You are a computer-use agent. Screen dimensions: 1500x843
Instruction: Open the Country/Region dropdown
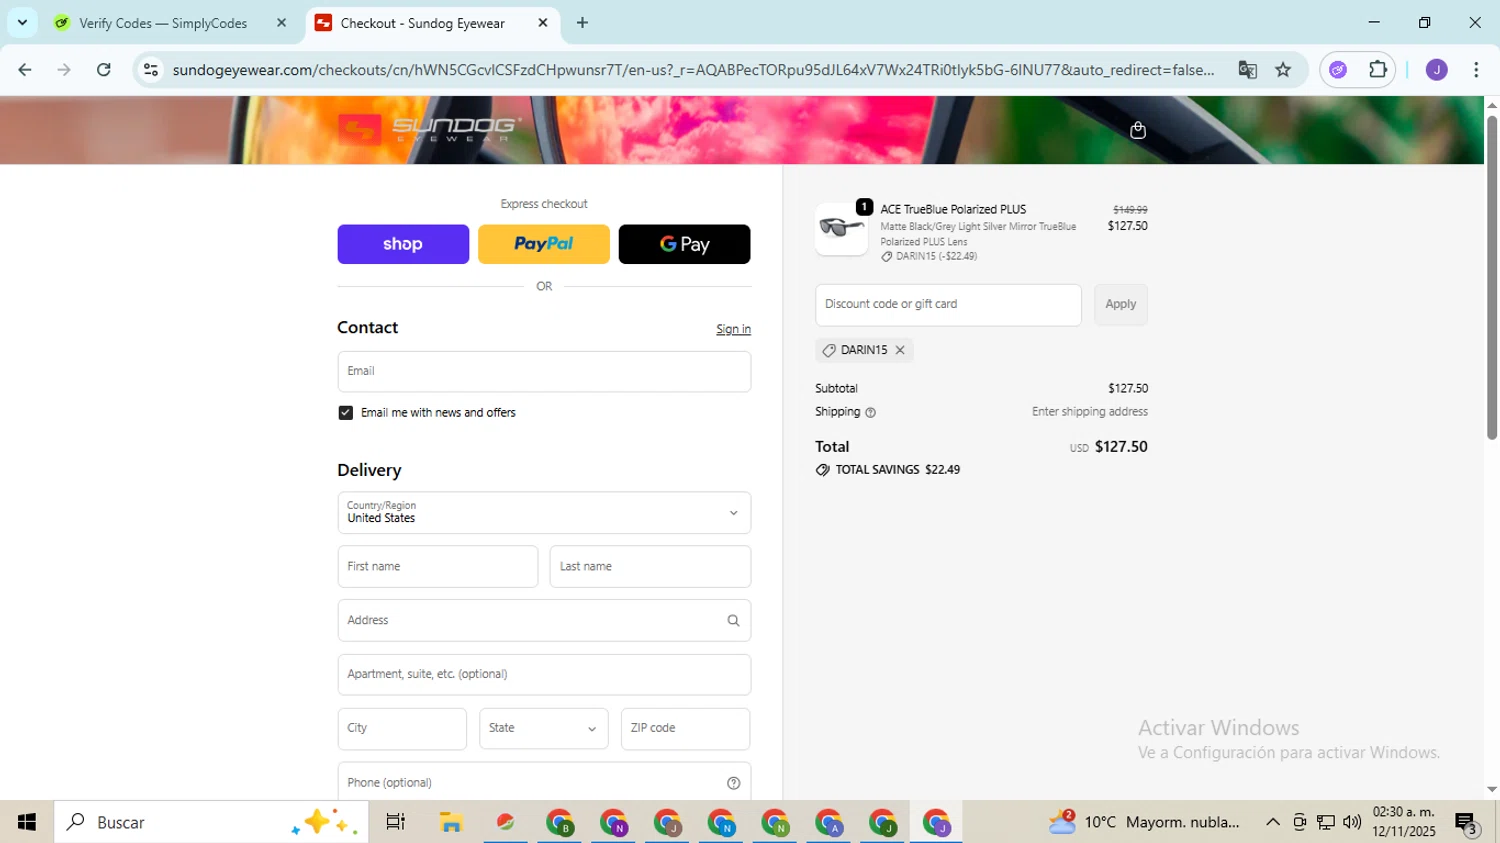(544, 513)
